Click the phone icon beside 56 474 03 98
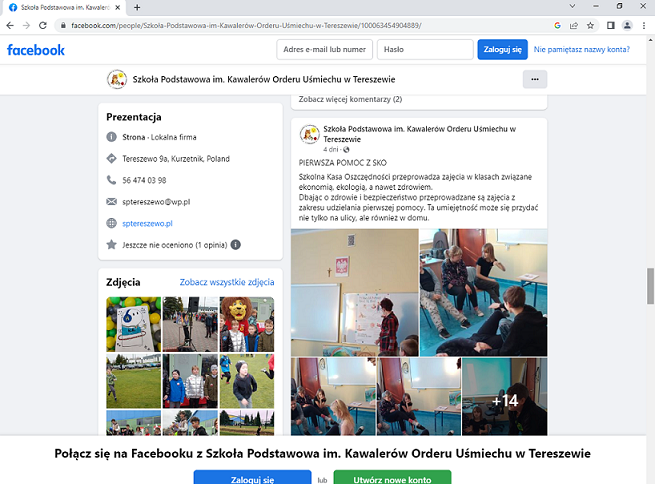The width and height of the screenshot is (655, 484). tap(112, 180)
